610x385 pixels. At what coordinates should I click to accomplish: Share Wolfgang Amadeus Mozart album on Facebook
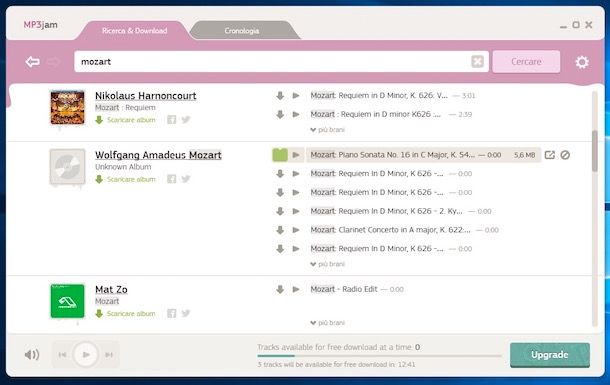point(172,179)
